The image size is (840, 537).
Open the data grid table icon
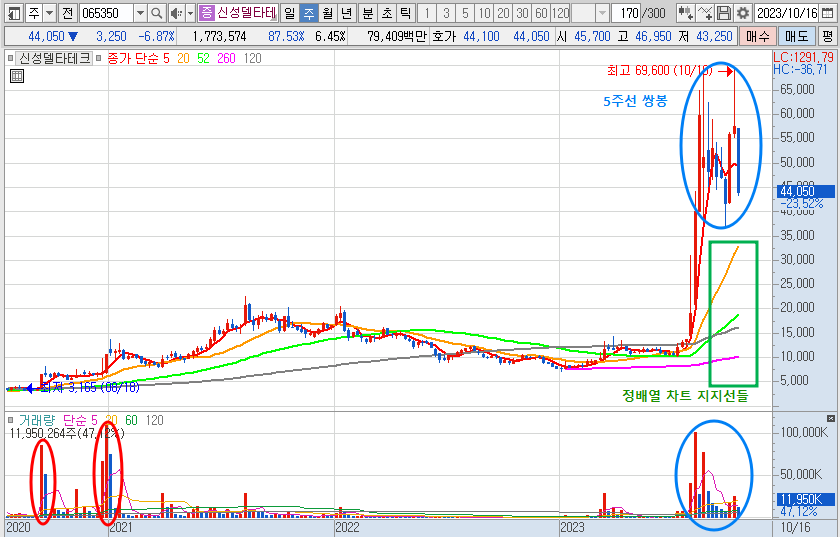pyautogui.click(x=17, y=76)
